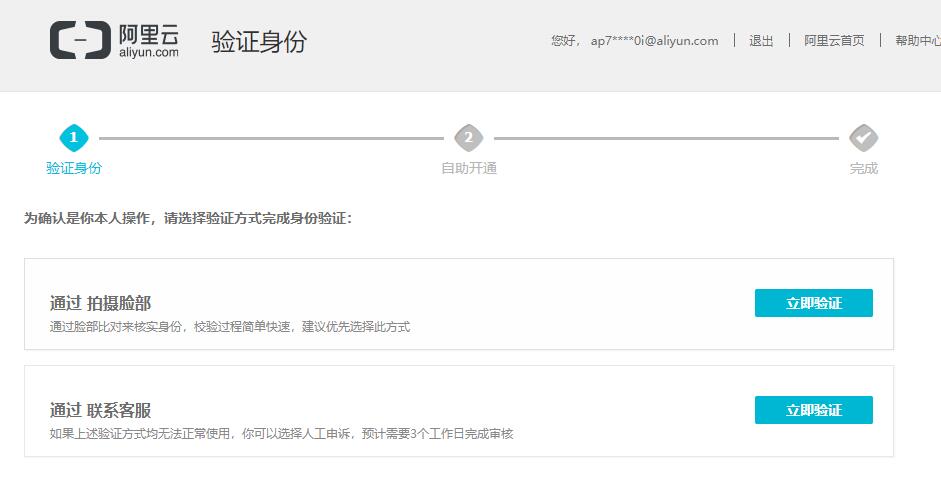The width and height of the screenshot is (941, 479).
Task: Select the 验证身份 step label under step 1
Action: 74,168
